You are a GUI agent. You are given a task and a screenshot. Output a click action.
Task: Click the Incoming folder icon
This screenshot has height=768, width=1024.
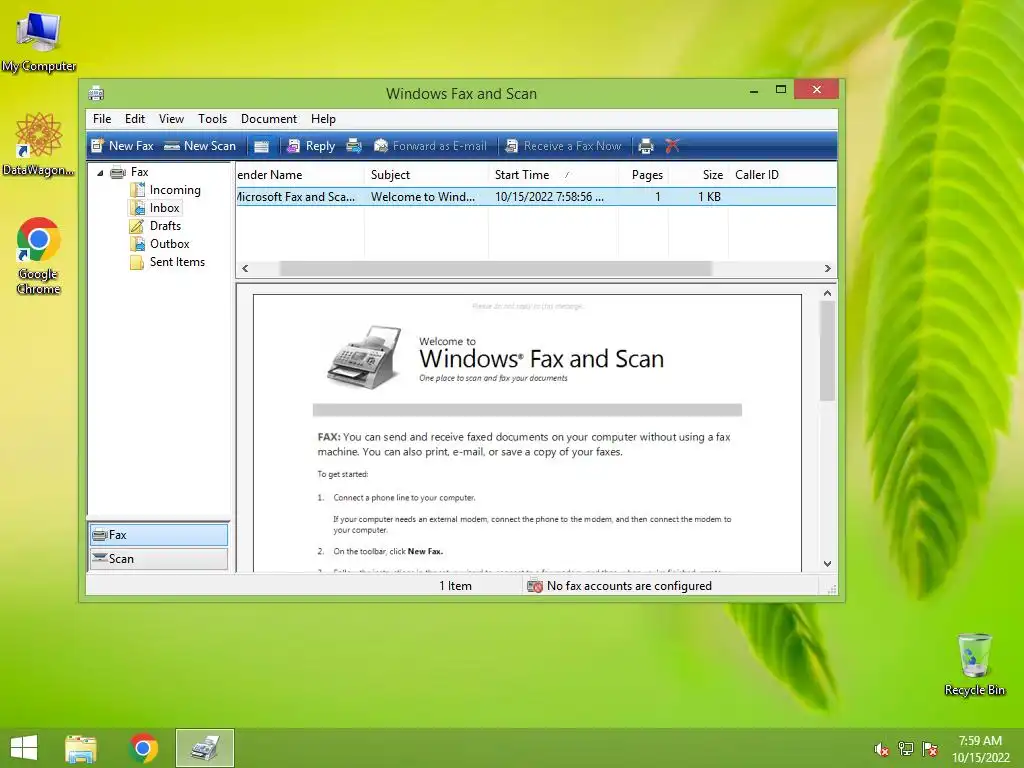137,190
